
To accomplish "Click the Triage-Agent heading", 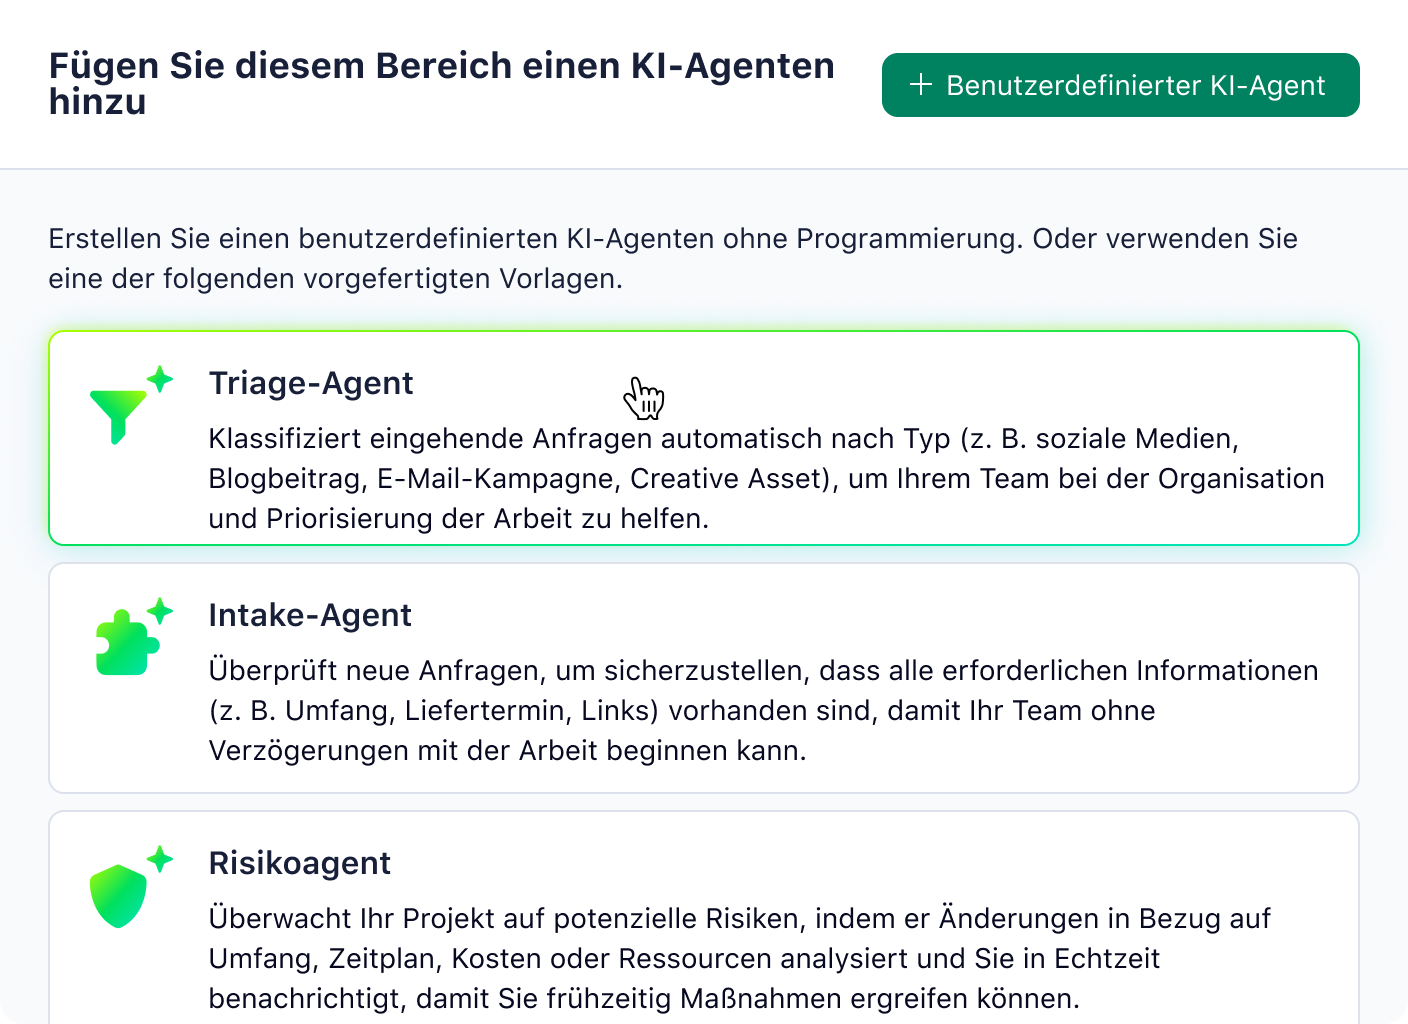I will pos(311,383).
